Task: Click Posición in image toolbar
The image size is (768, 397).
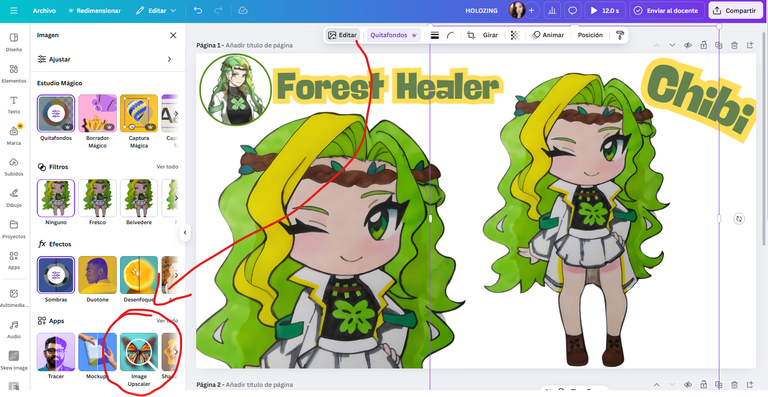Action: (x=590, y=35)
